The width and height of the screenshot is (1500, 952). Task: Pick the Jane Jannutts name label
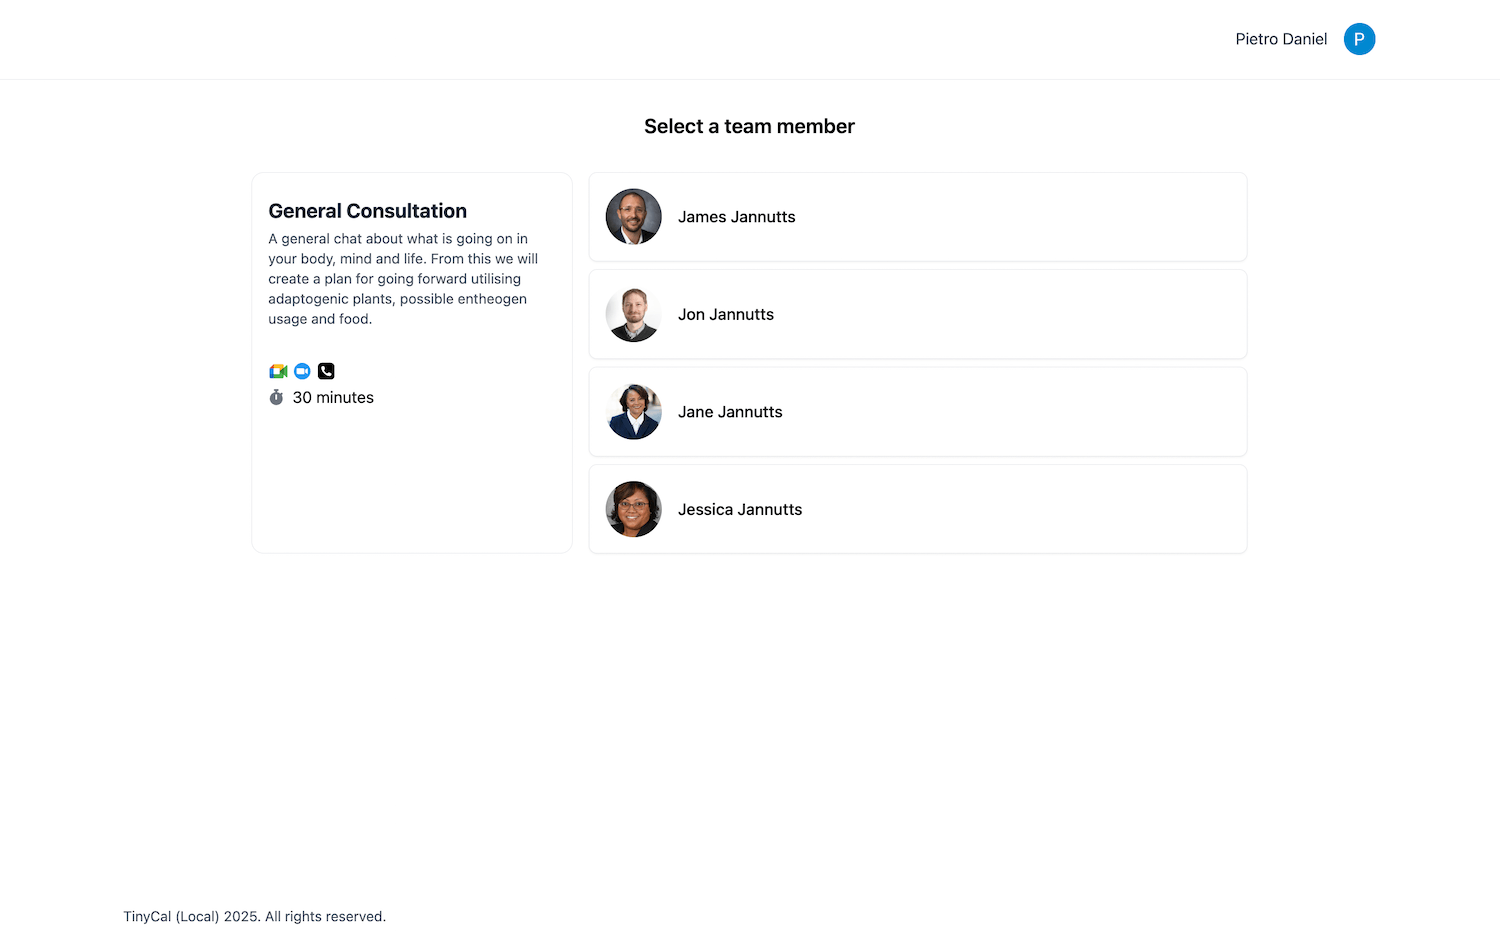(x=730, y=412)
